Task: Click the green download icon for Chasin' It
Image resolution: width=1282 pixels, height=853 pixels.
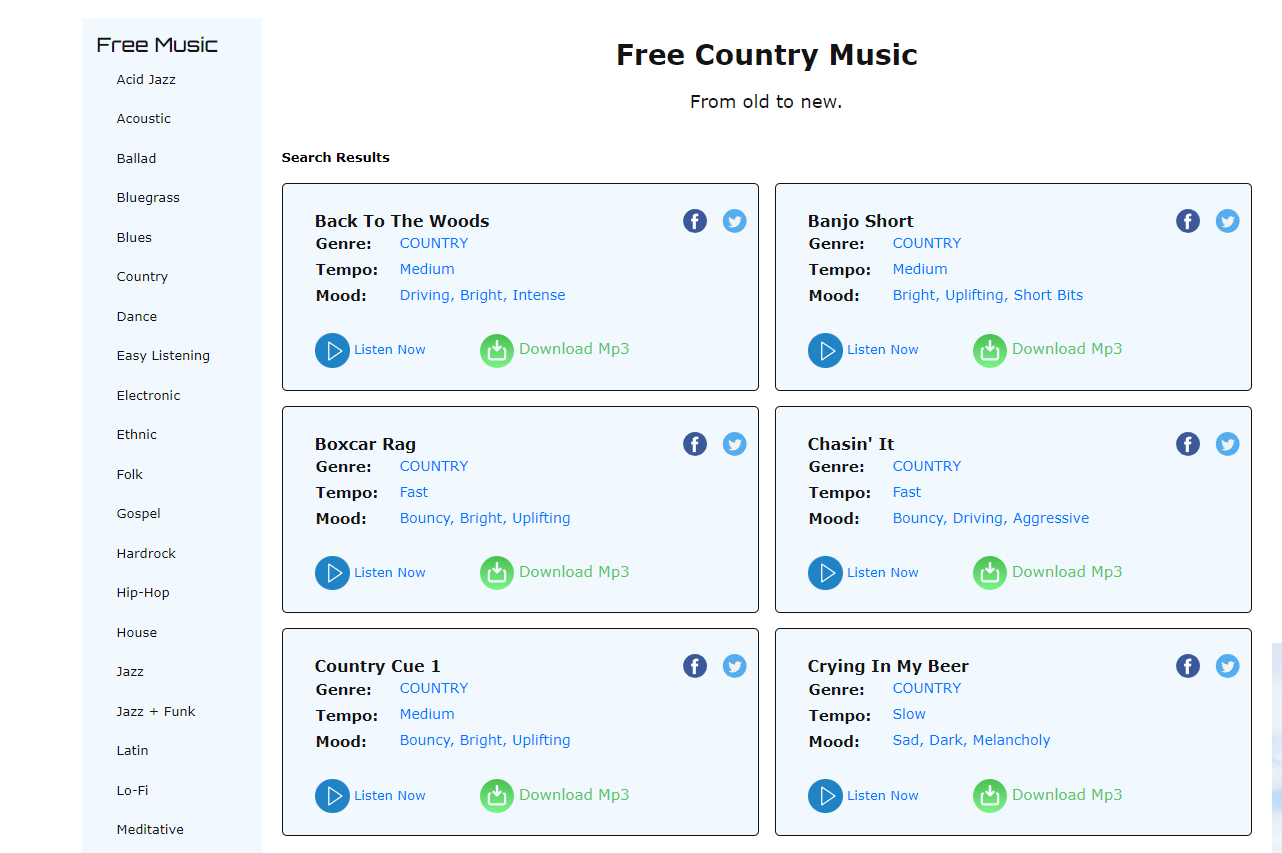Action: [989, 572]
